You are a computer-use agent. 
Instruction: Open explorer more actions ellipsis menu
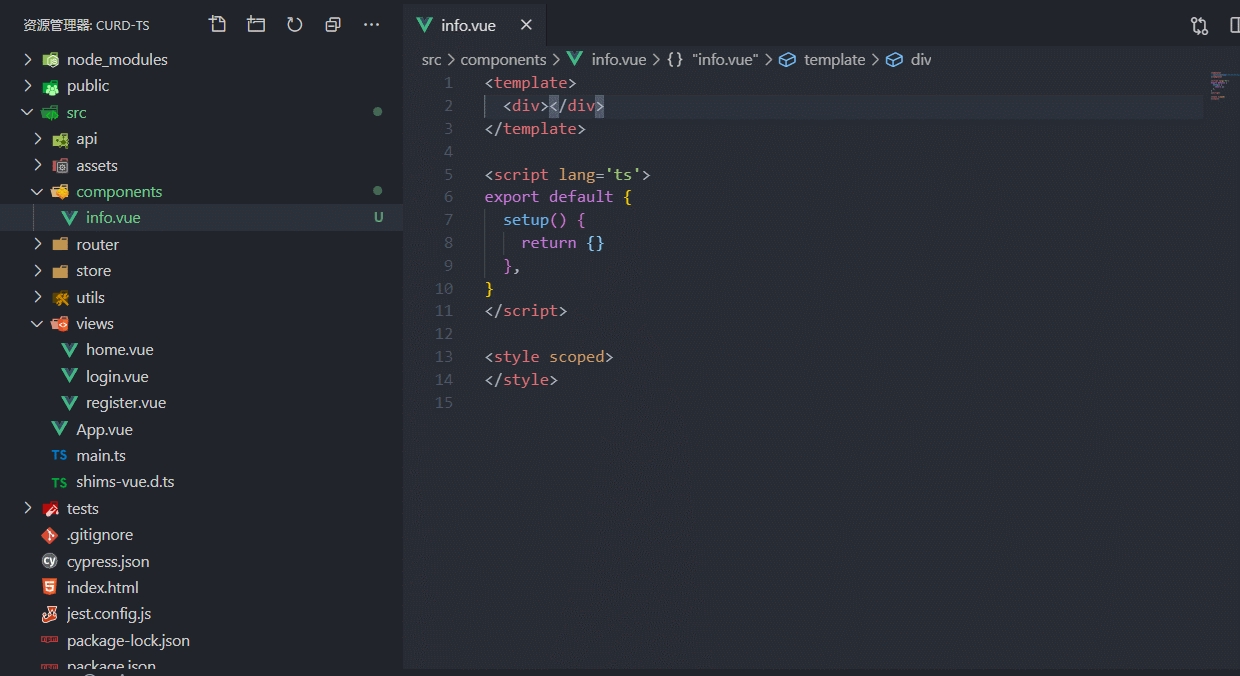click(371, 25)
